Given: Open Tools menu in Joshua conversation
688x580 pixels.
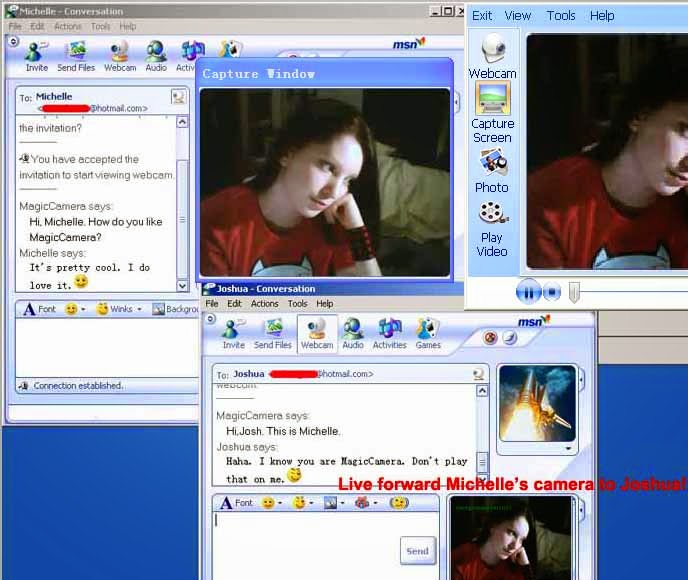Looking at the screenshot, I should (x=297, y=304).
